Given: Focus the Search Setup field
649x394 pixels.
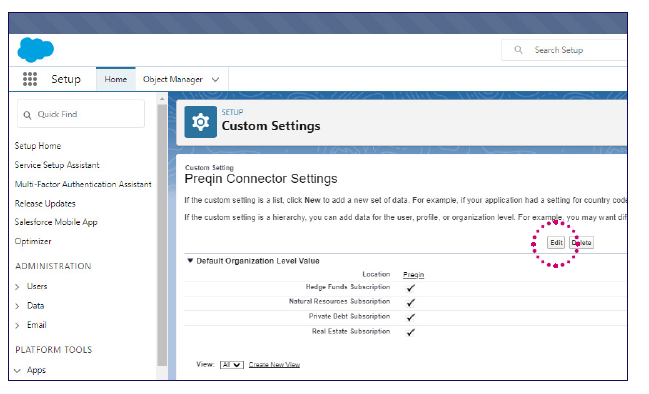Looking at the screenshot, I should pos(564,50).
